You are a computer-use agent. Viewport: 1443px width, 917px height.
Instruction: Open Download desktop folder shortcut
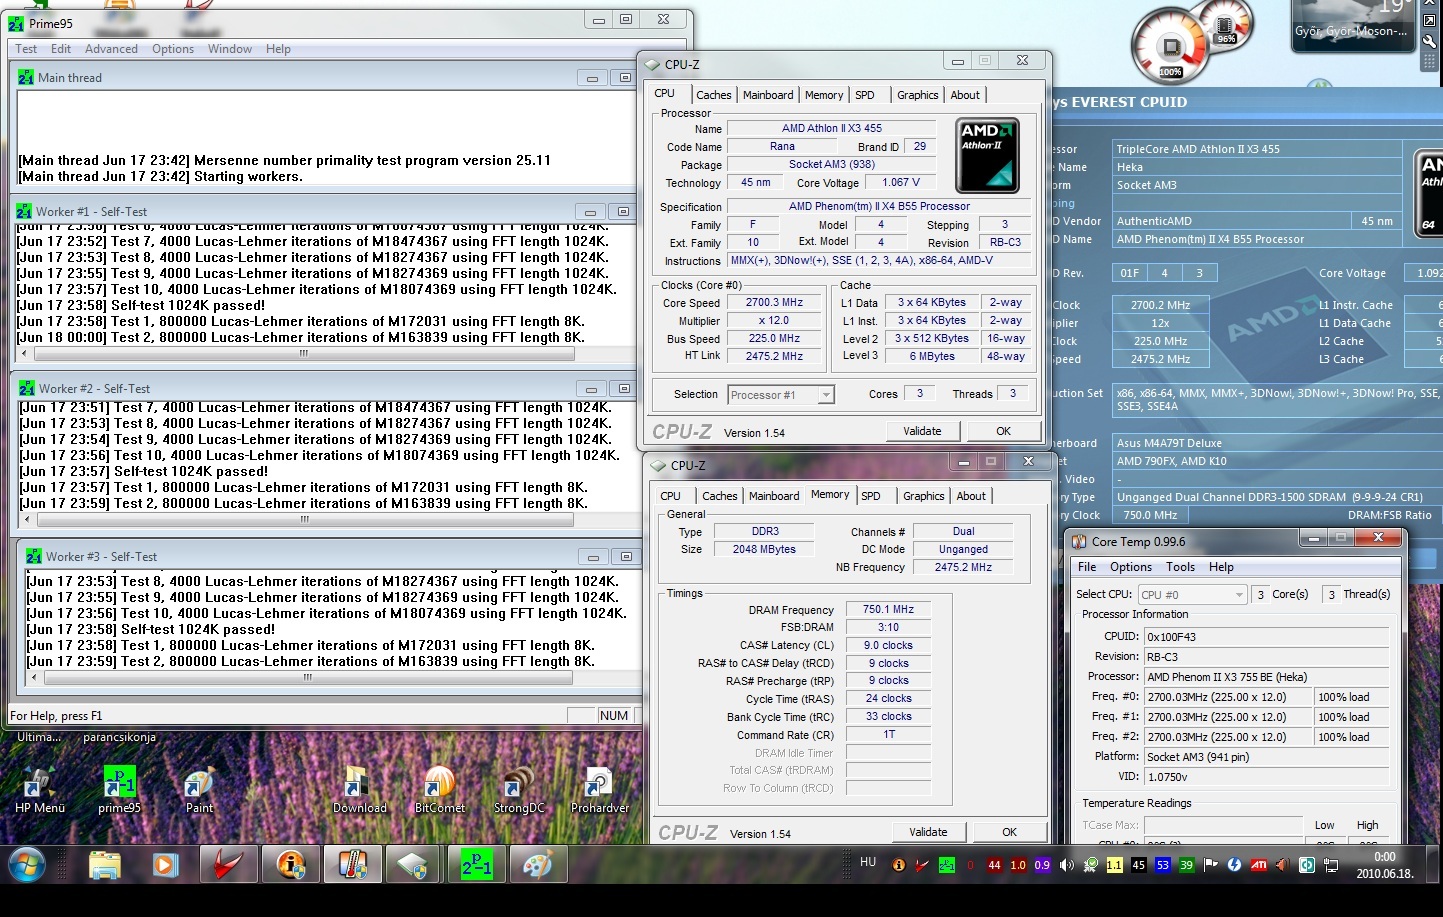click(359, 790)
